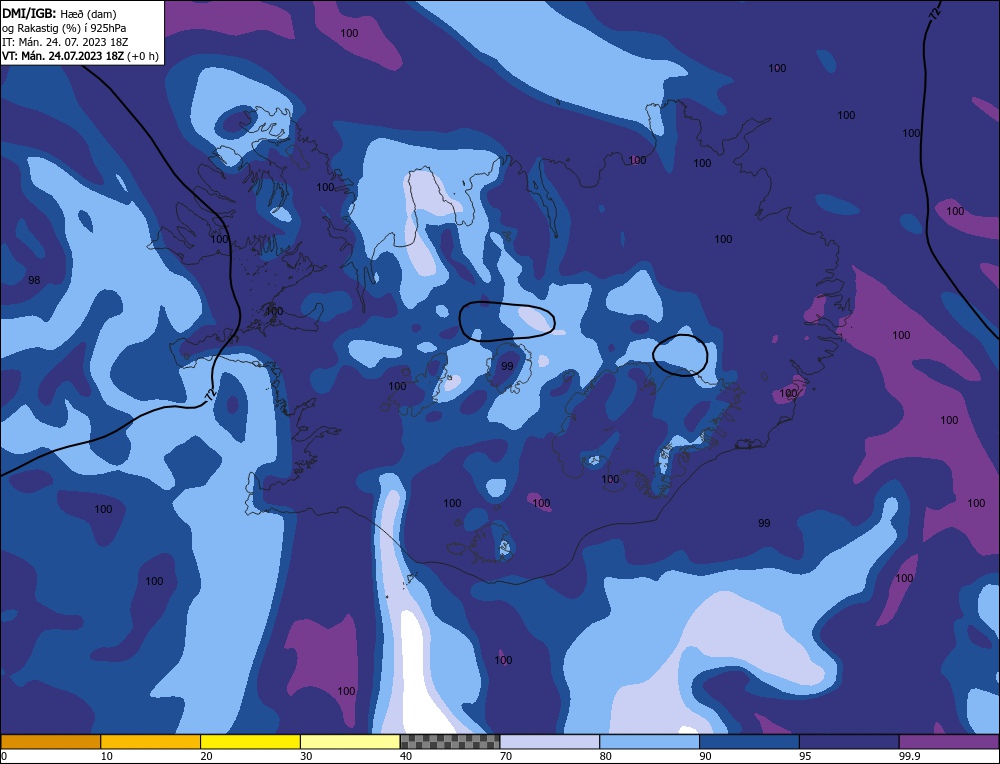Click the bold 'VT: Mán. 24.07.2023 18Z' line
The image size is (1000, 764).
tap(63, 55)
